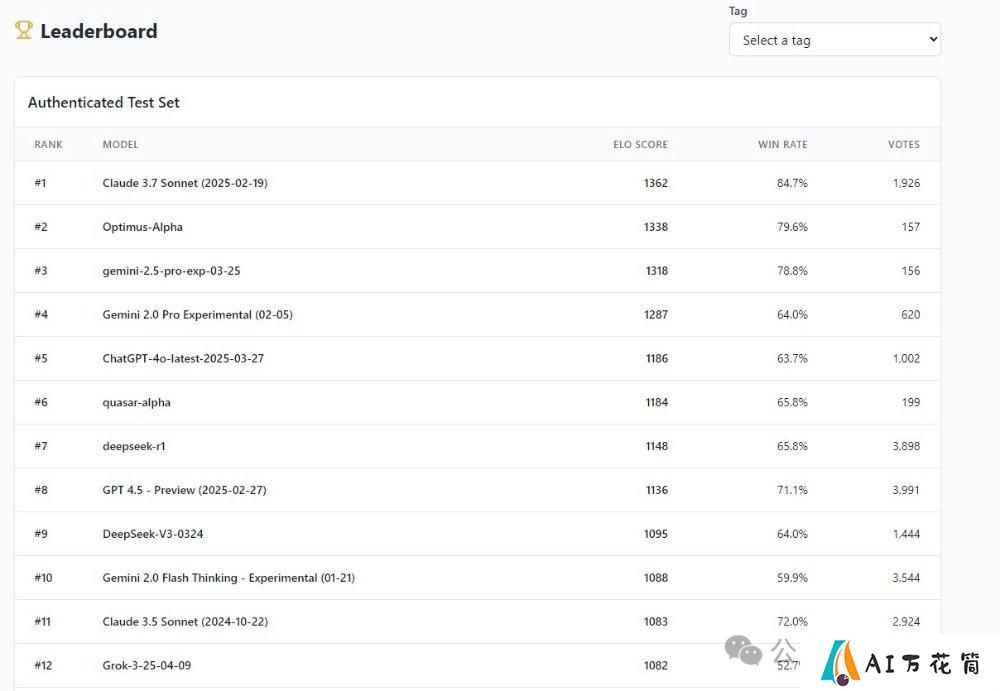Screen dimensions: 1000x691
Task: Select gemini-2.5-pro-exp-03-25 model name
Action: [x=172, y=271]
